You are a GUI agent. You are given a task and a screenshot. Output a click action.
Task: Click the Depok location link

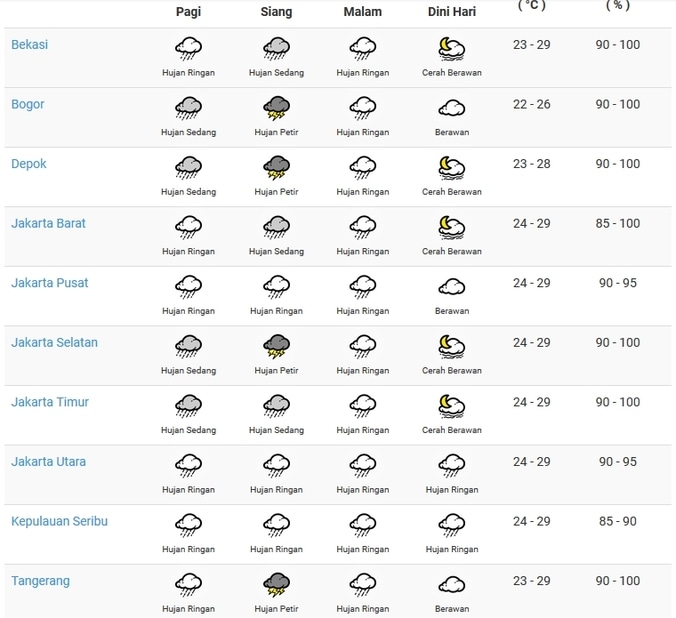[x=29, y=164]
